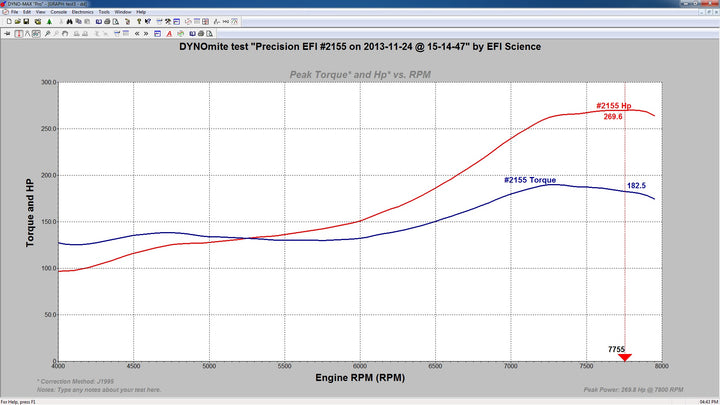This screenshot has height=405, width=720.
Task: Click the magnifier zoom icon in second toolbar
Action: (46, 33)
